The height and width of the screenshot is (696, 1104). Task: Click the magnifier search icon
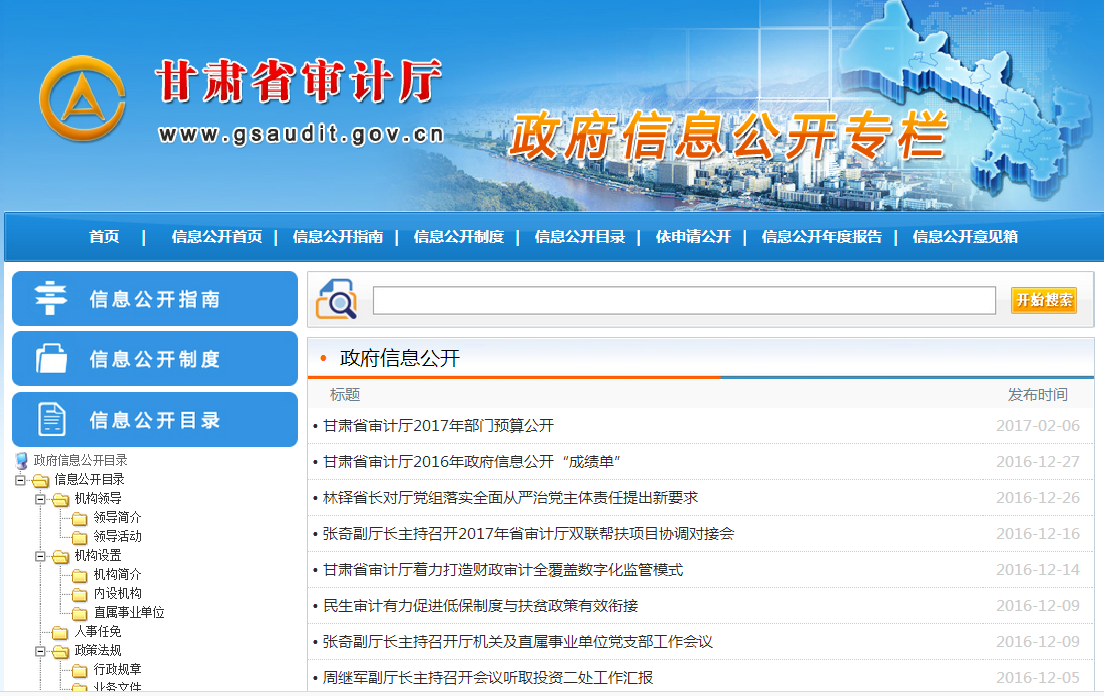tap(336, 300)
